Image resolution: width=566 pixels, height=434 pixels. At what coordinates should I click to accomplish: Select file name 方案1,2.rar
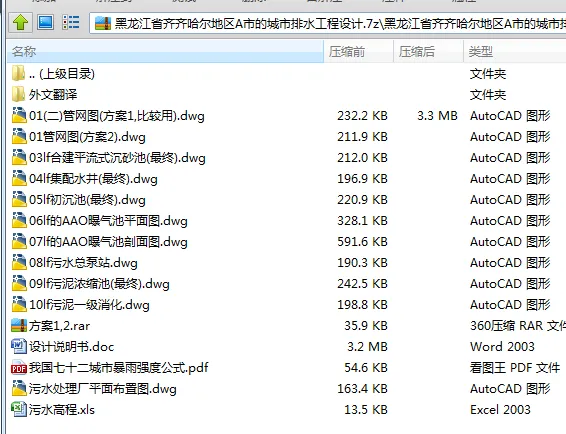pyautogui.click(x=59, y=326)
